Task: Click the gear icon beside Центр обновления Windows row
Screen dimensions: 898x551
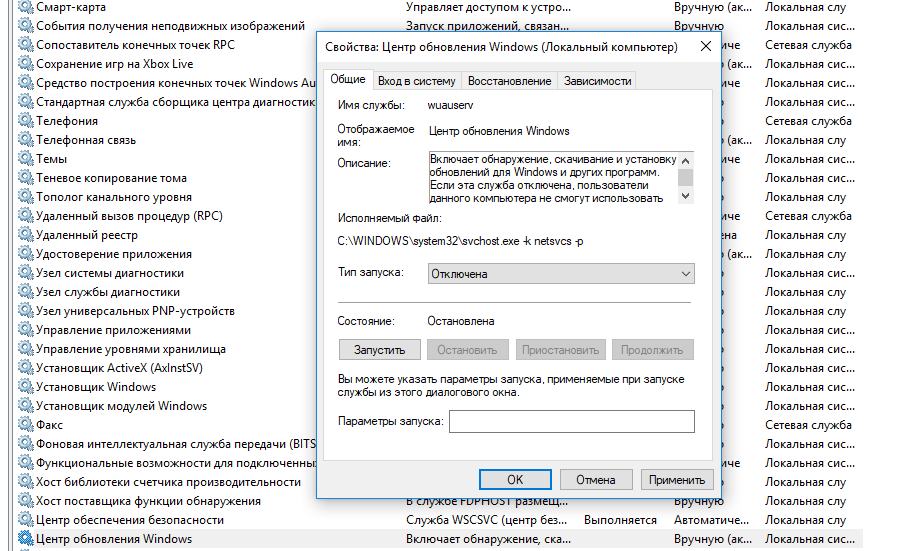Action: 26,538
